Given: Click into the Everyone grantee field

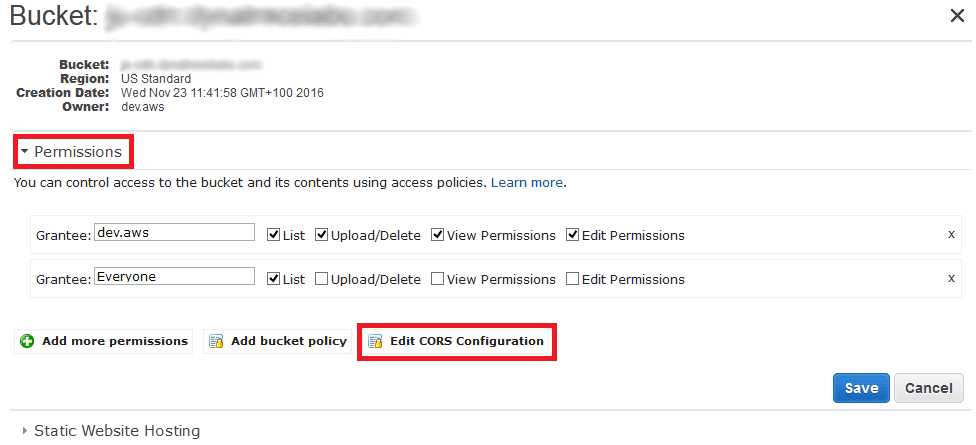Looking at the screenshot, I should (174, 276).
